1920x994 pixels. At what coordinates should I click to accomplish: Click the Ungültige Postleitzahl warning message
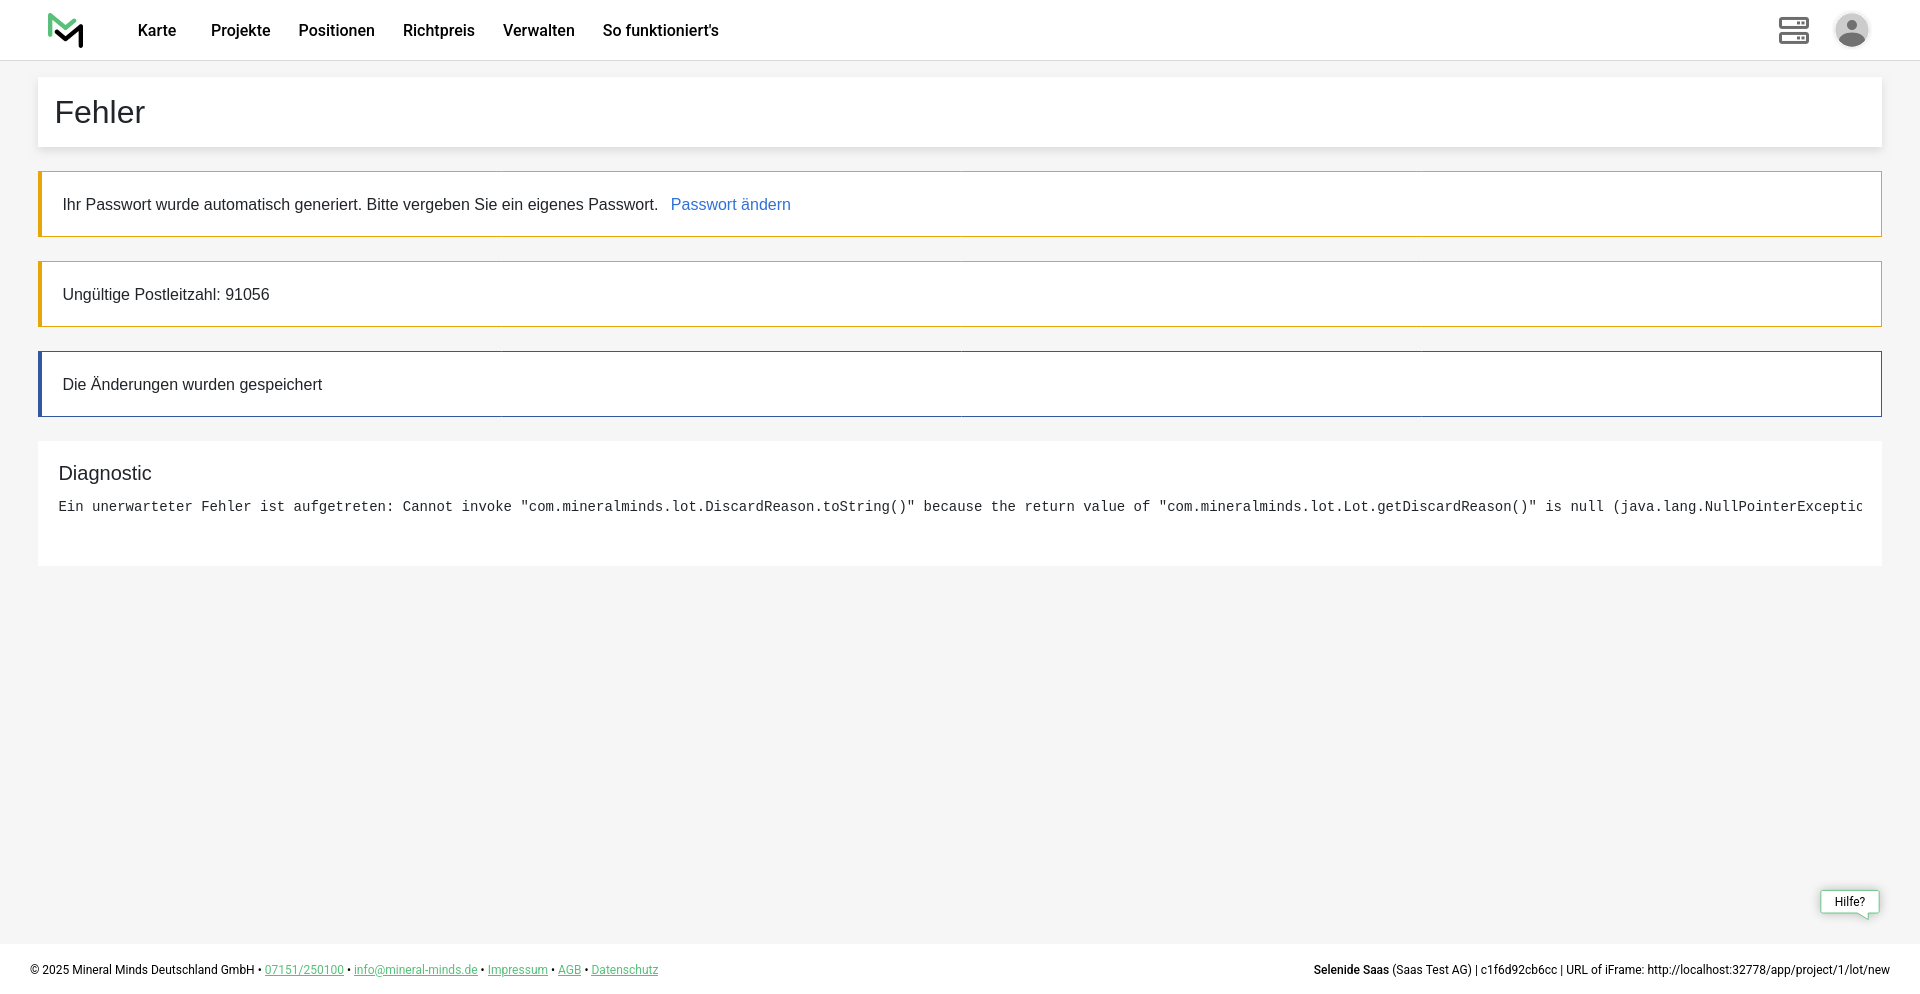coord(166,295)
